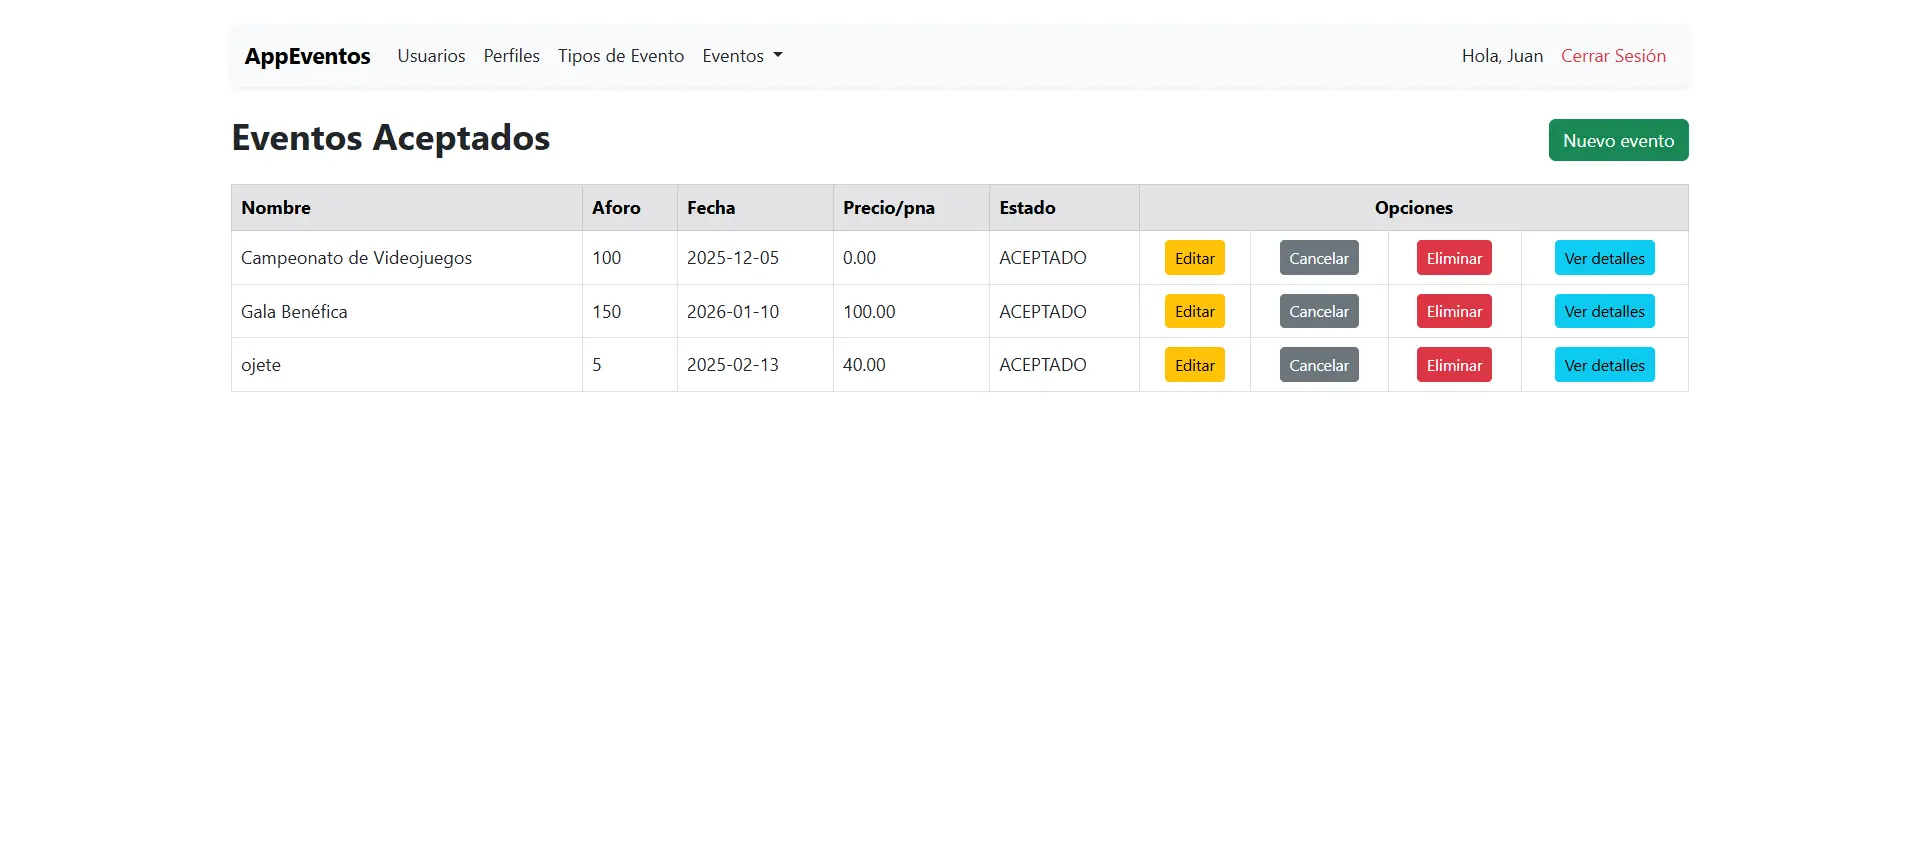This screenshot has width=1919, height=865.
Task: Click the Nombre column header
Action: (406, 208)
